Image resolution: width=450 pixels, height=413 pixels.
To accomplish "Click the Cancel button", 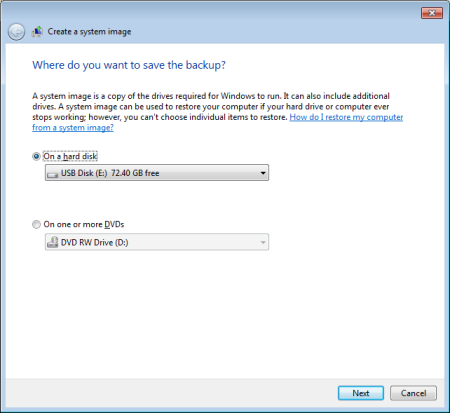I will click(413, 393).
